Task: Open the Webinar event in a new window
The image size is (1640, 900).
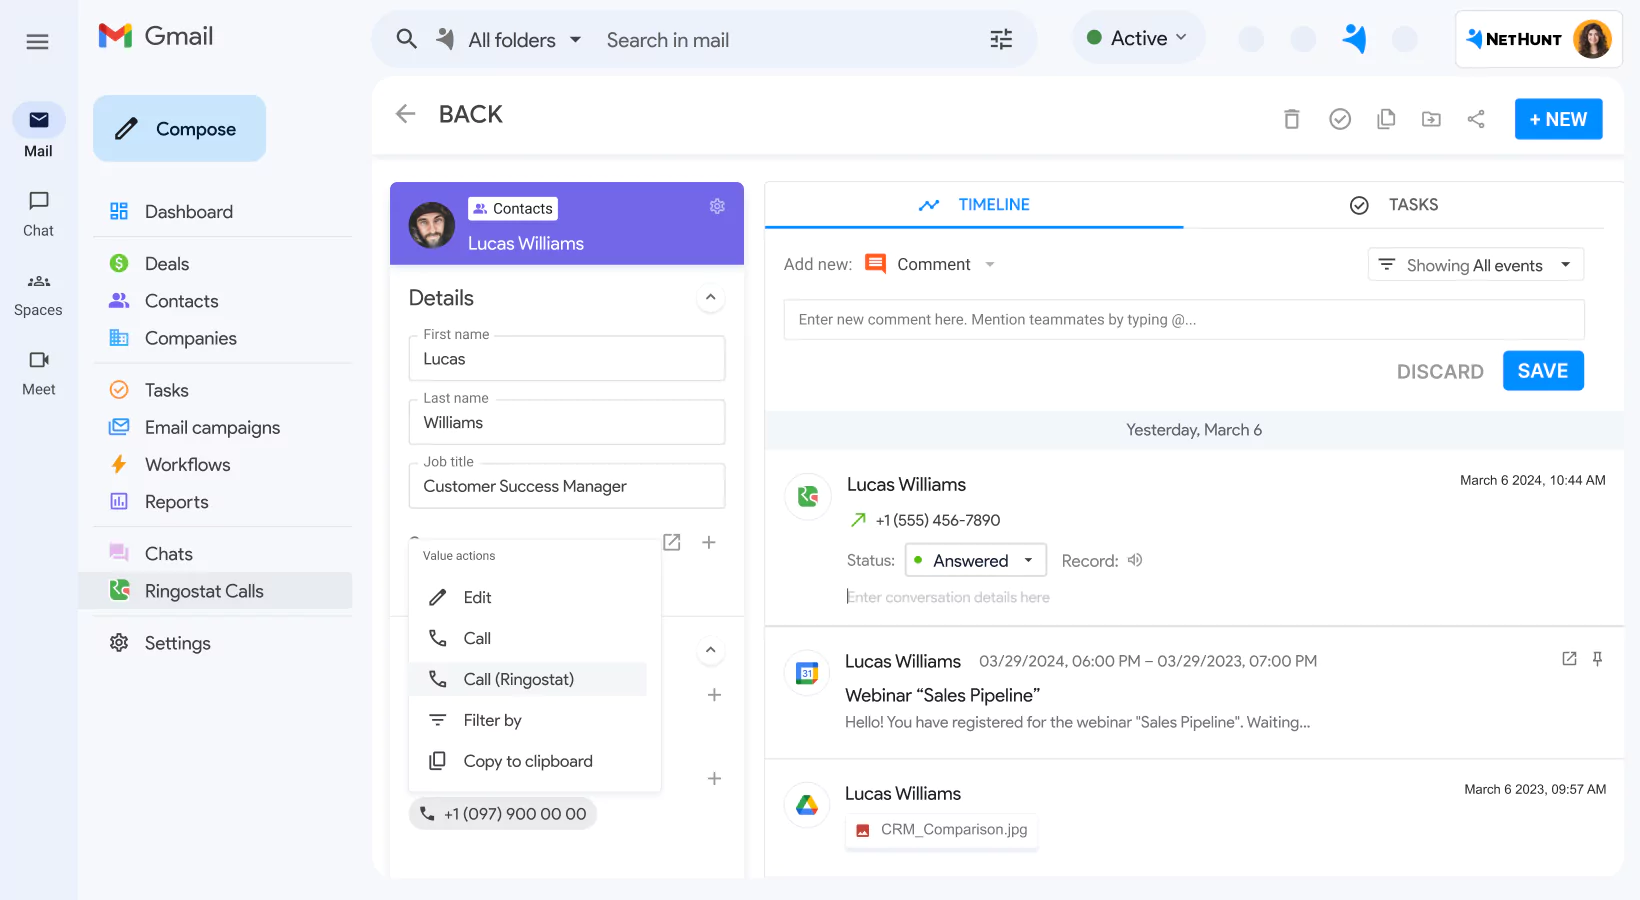Action: point(1567,659)
